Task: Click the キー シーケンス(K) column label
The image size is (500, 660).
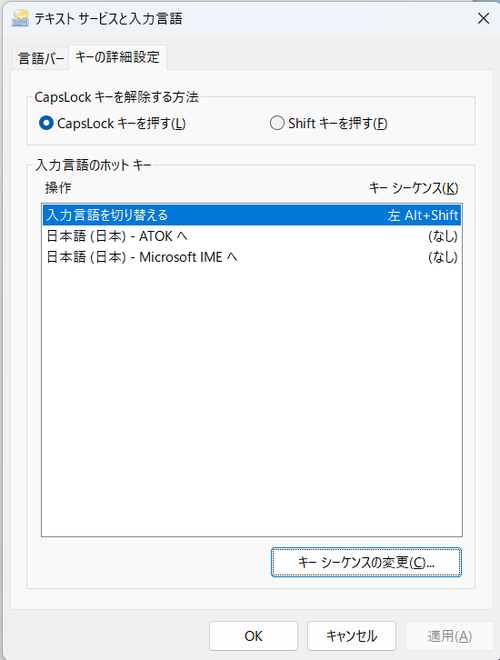Action: pyautogui.click(x=414, y=188)
